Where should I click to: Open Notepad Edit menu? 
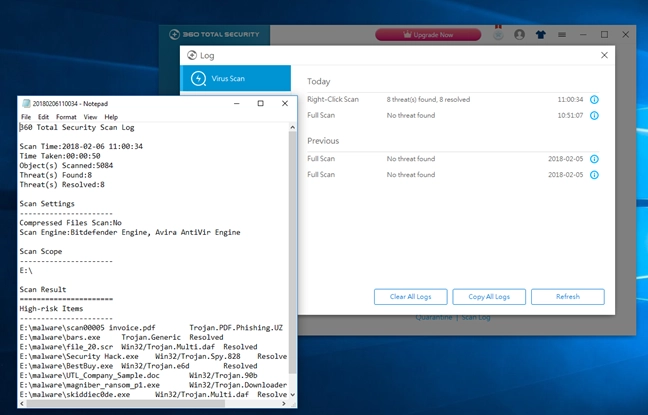[x=43, y=117]
